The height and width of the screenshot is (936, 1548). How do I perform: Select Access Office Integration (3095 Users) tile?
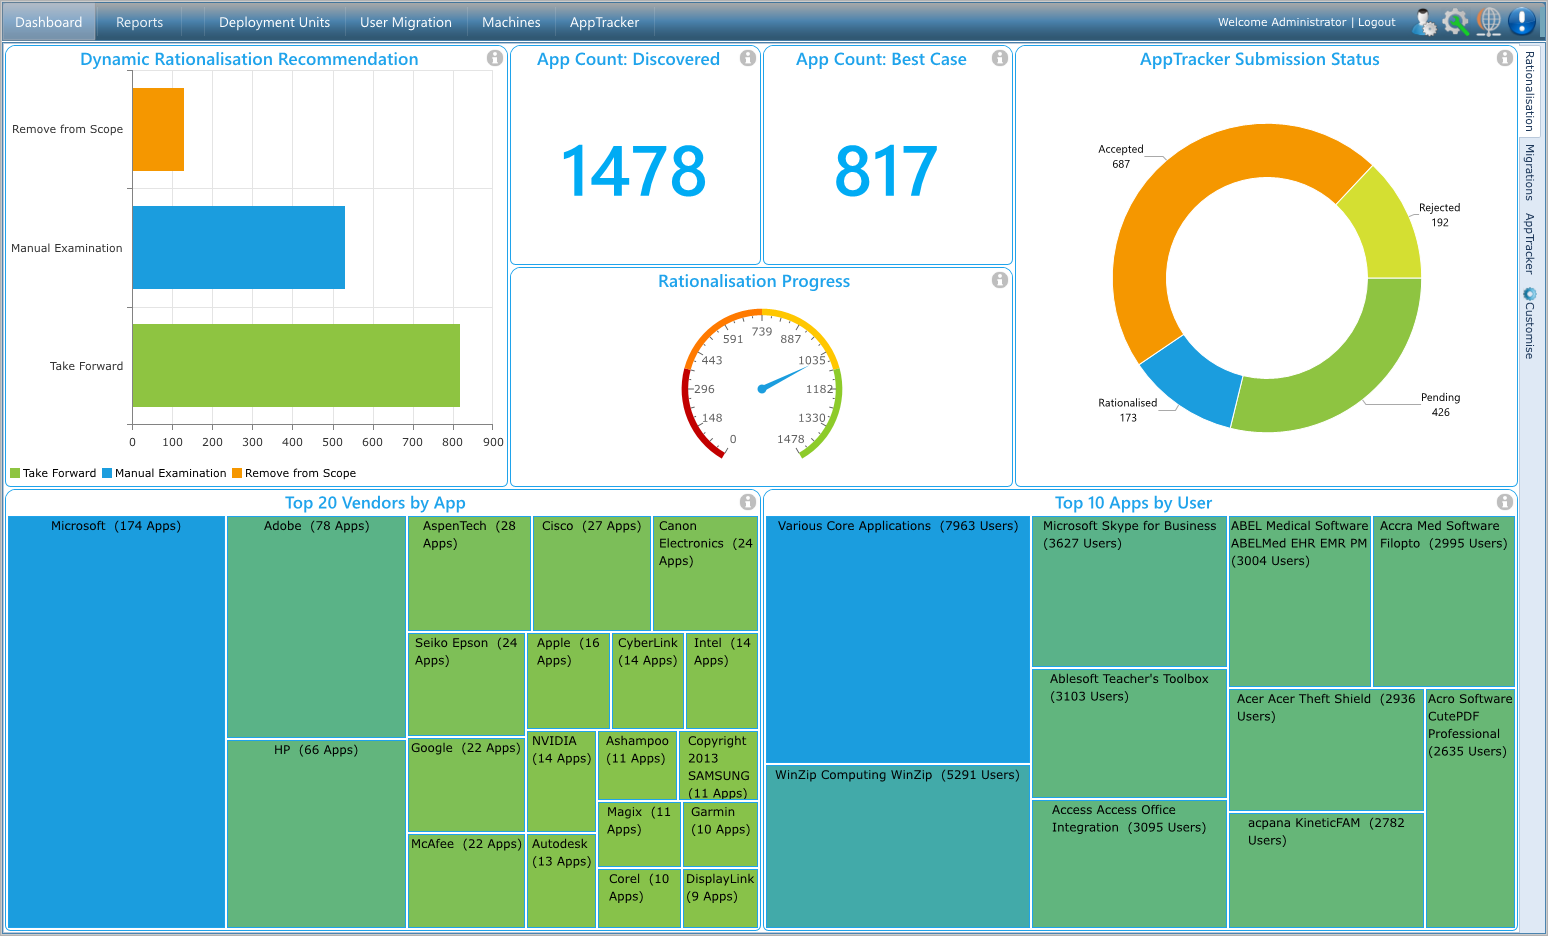coord(1129,864)
